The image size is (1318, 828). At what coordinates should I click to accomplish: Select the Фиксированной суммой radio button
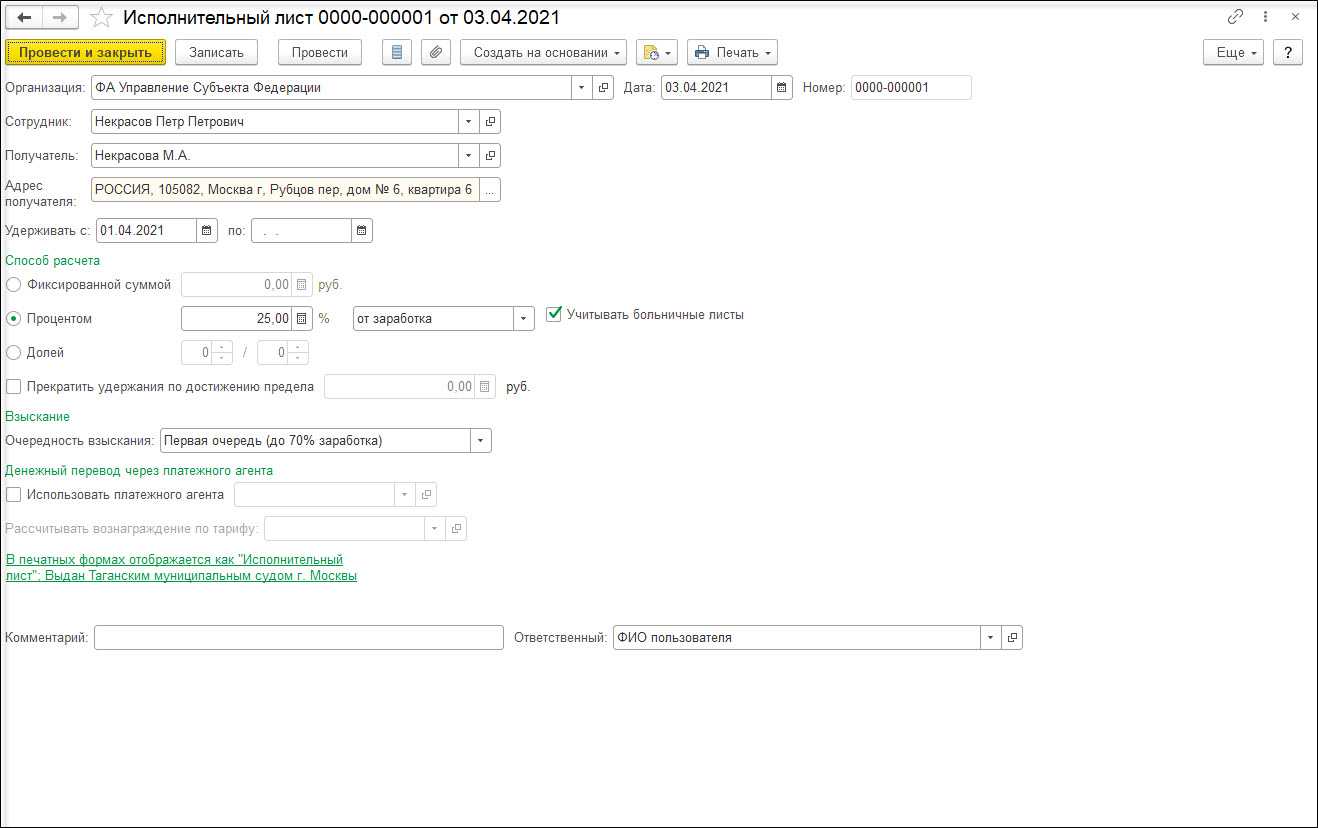[x=14, y=284]
